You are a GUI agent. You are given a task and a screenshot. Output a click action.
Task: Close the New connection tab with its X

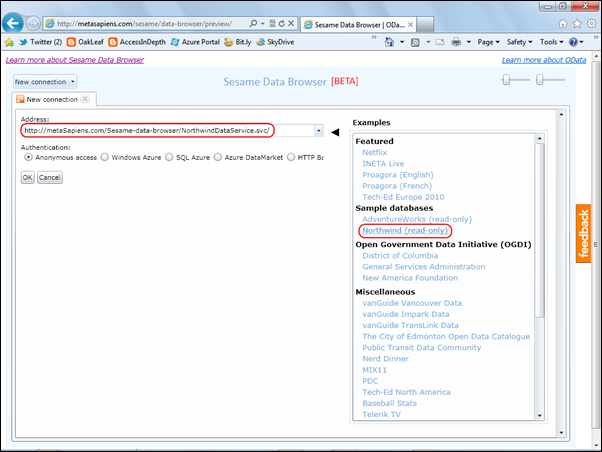[x=85, y=99]
